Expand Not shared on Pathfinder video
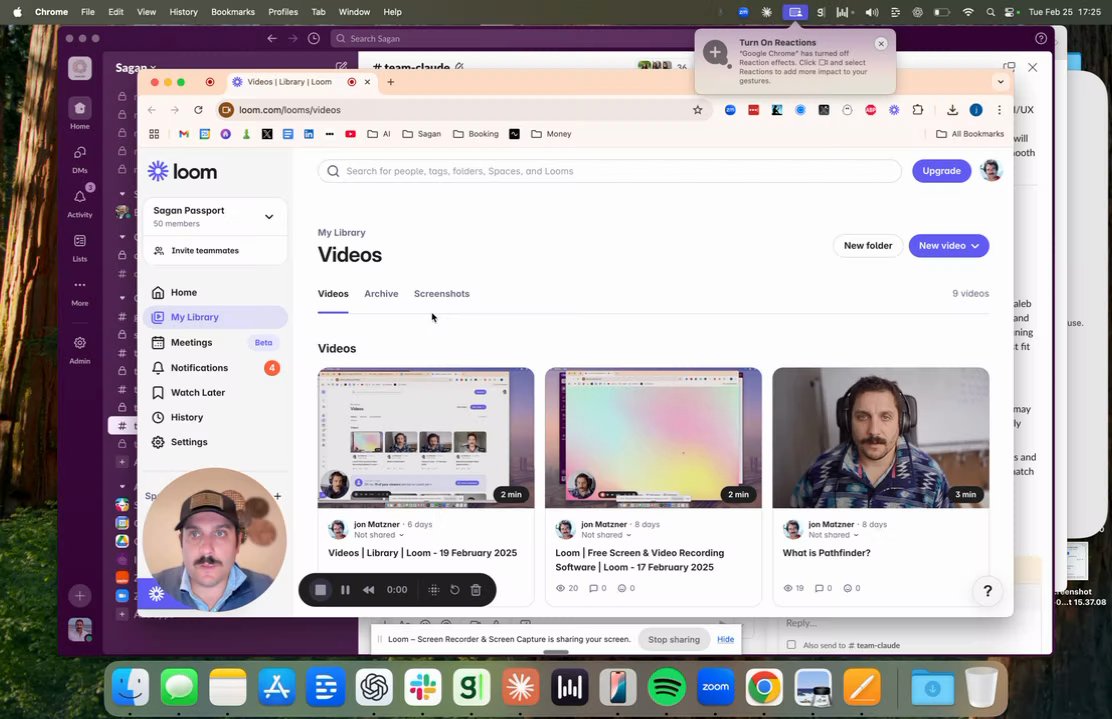 [x=833, y=535]
